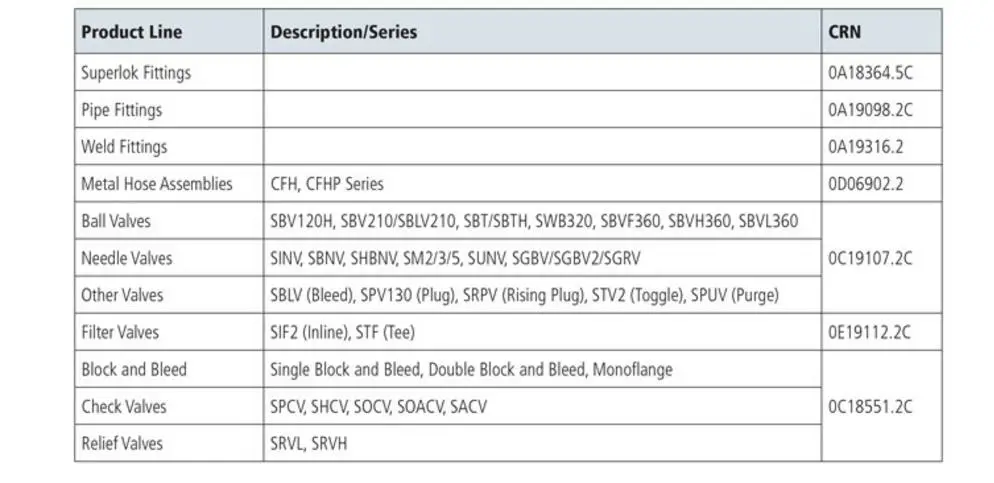Select the Other Valves cell
This screenshot has height=483, width=994.
coord(122,295)
